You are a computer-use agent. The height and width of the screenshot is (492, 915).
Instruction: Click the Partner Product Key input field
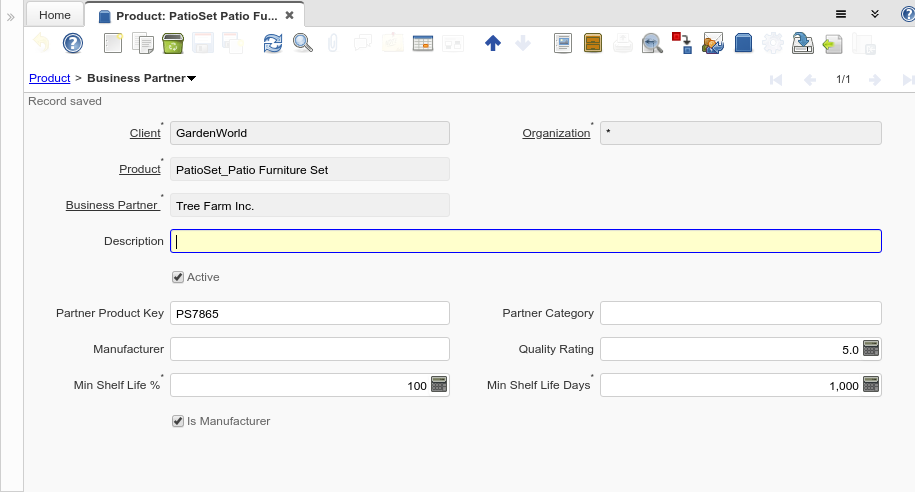click(309, 313)
